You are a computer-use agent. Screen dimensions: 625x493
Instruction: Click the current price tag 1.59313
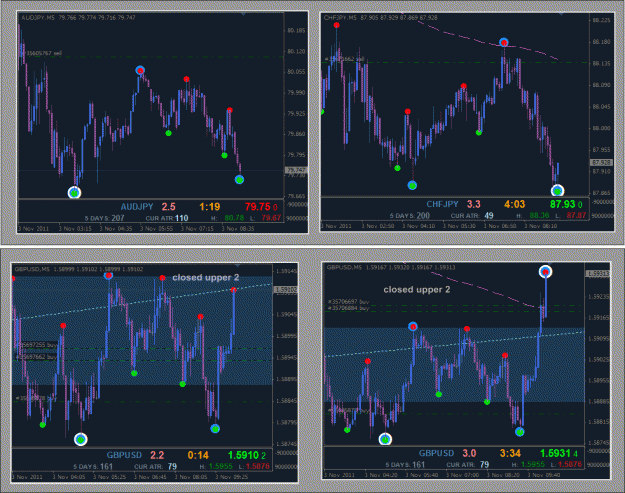point(597,273)
